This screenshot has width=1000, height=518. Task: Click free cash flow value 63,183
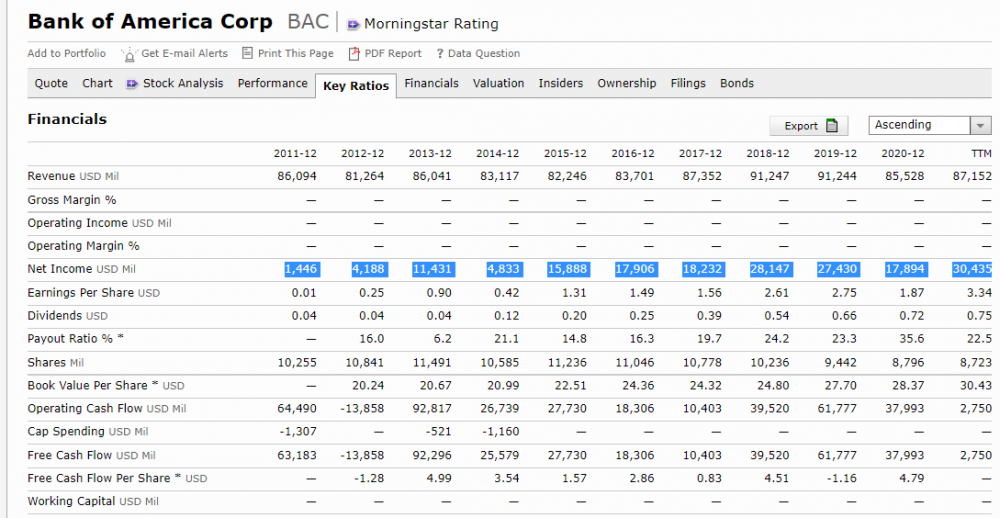coord(297,455)
